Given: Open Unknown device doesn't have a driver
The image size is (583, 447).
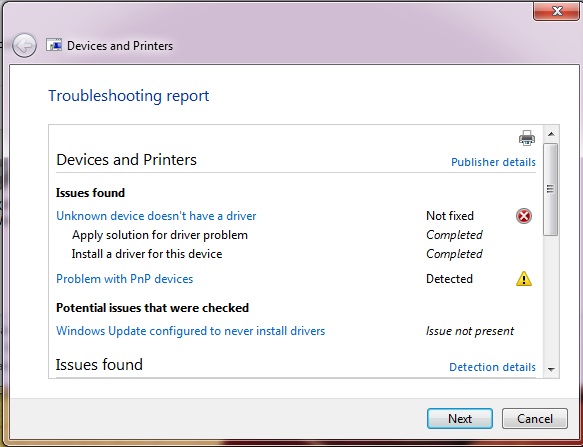Looking at the screenshot, I should pyautogui.click(x=156, y=216).
